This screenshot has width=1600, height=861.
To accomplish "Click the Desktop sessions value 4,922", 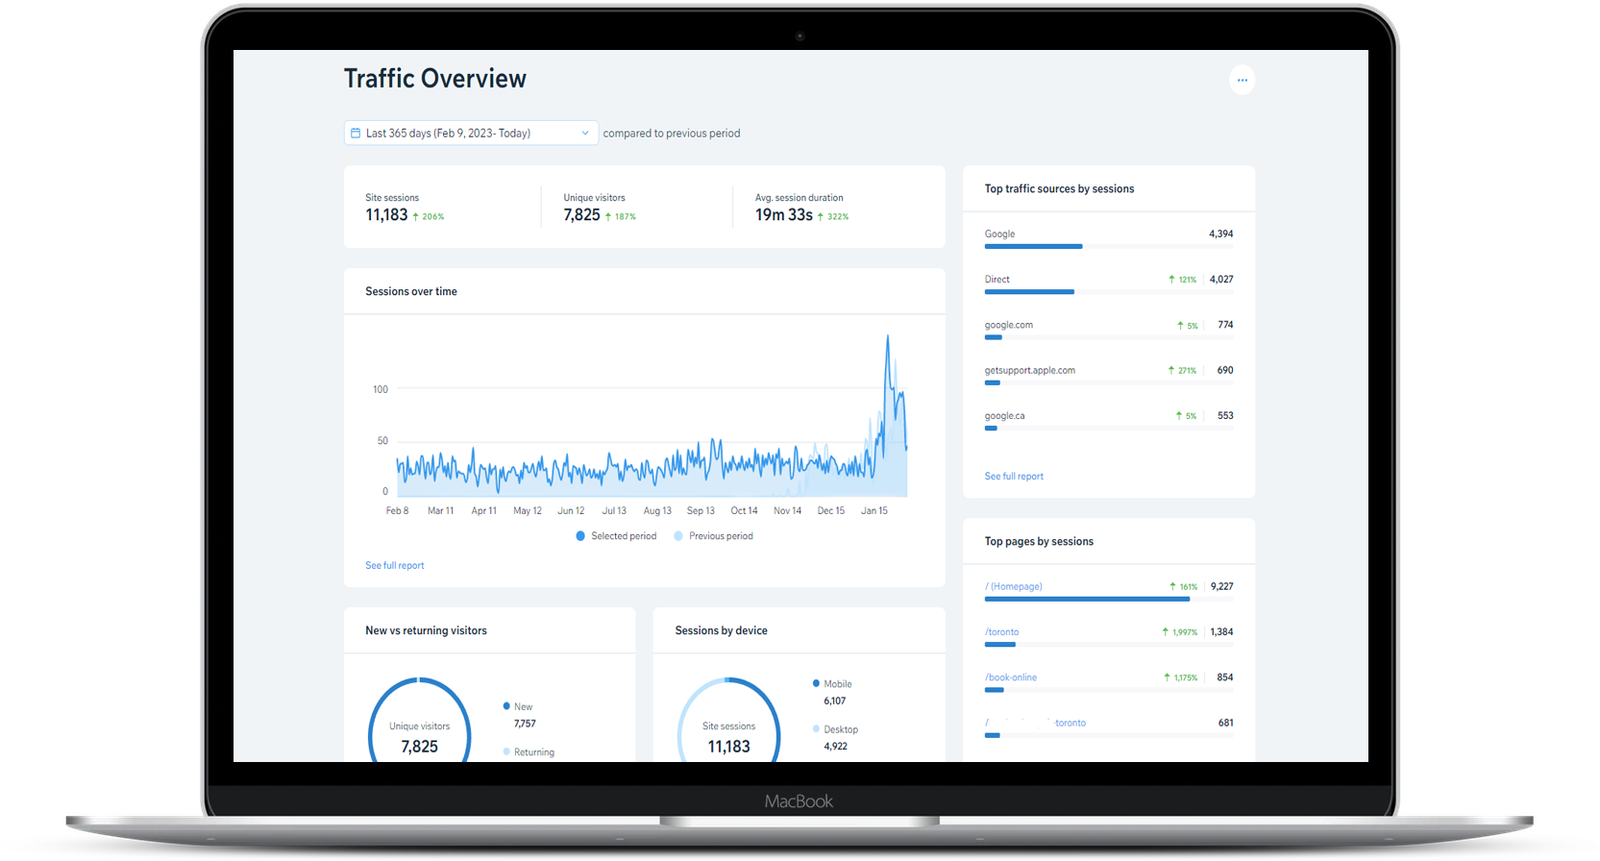I will click(x=835, y=746).
